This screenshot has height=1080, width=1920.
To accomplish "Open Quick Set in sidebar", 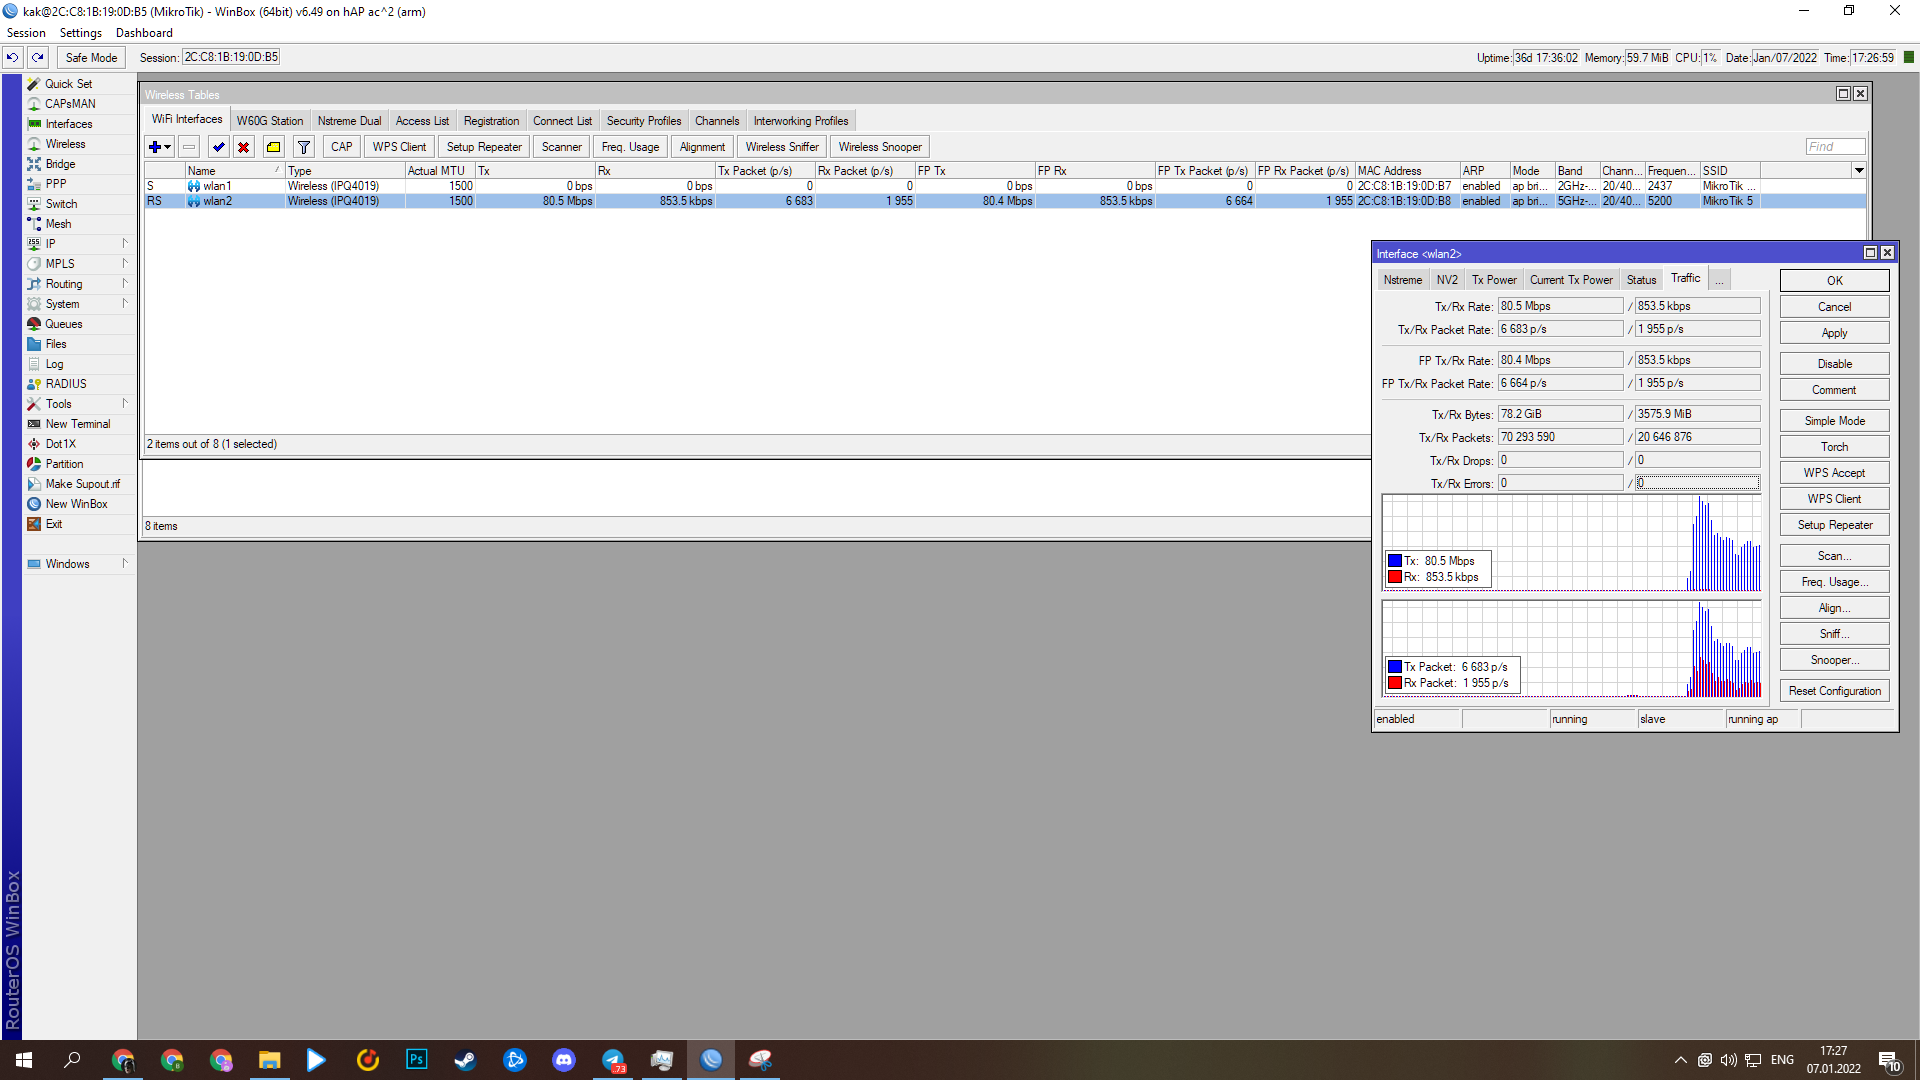I will (68, 84).
